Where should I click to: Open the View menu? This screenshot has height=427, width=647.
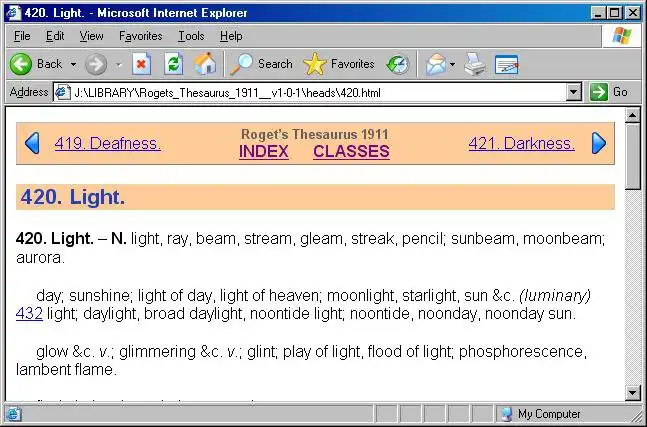pyautogui.click(x=91, y=36)
